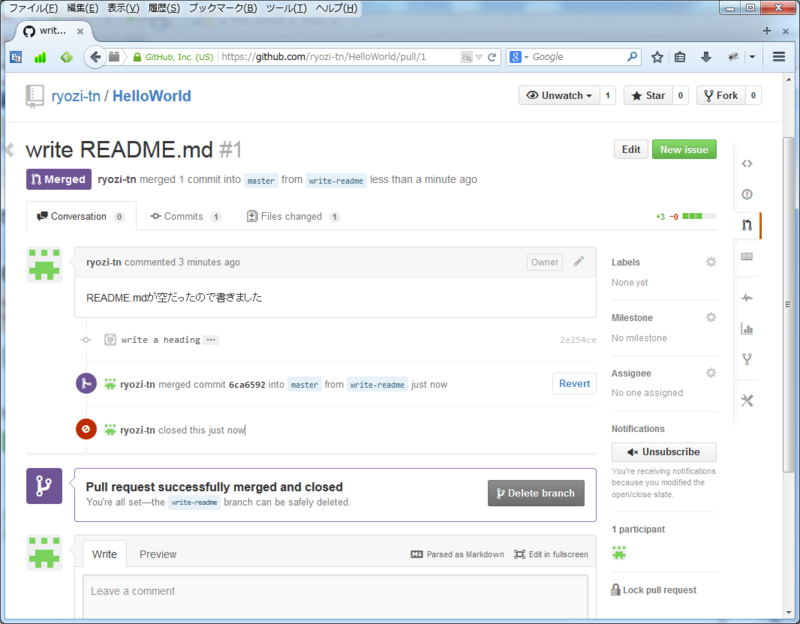
Task: Switch to the Conversation tab
Action: pyautogui.click(x=81, y=216)
